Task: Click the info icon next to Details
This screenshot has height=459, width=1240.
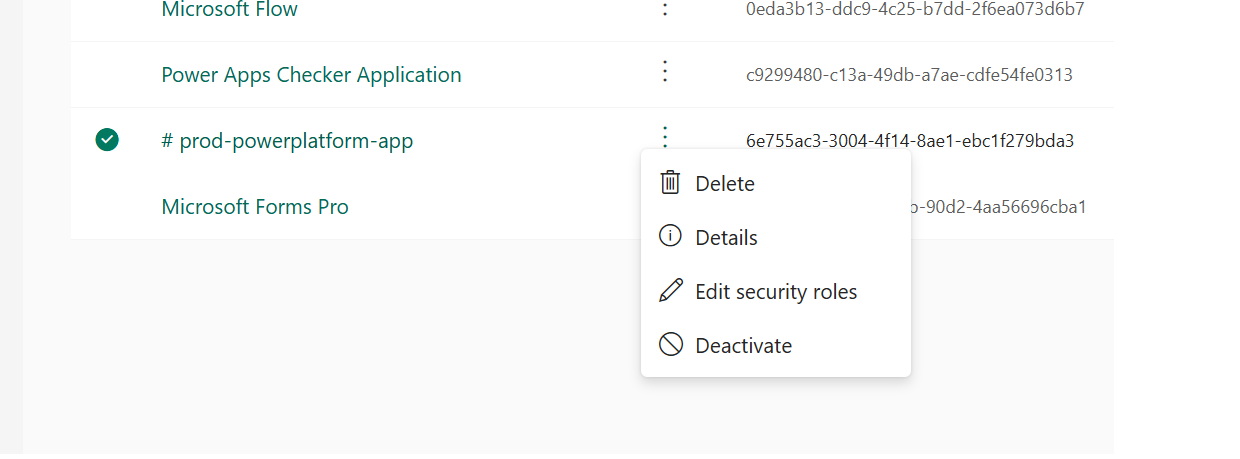Action: (x=670, y=237)
